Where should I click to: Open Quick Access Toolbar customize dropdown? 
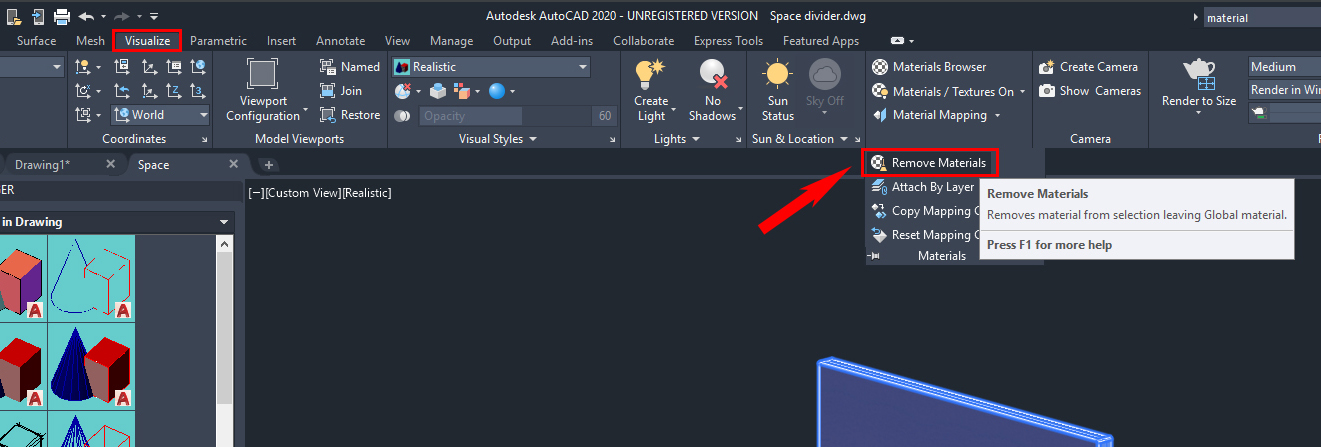(154, 17)
